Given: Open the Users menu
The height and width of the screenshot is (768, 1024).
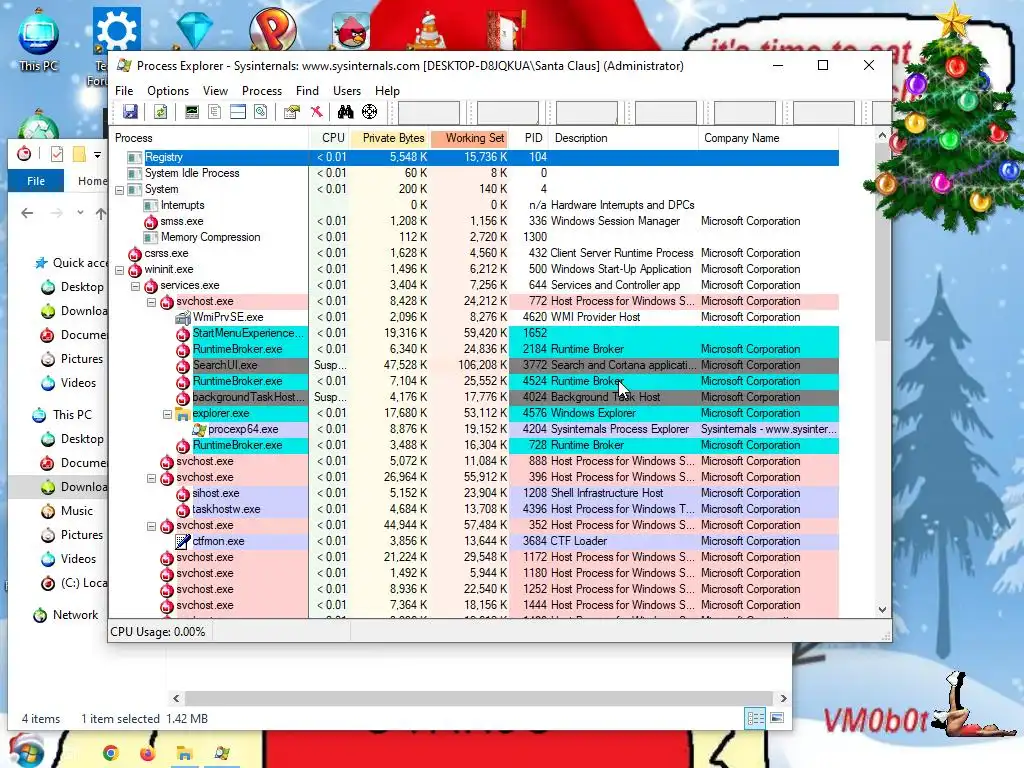Looking at the screenshot, I should click(347, 91).
